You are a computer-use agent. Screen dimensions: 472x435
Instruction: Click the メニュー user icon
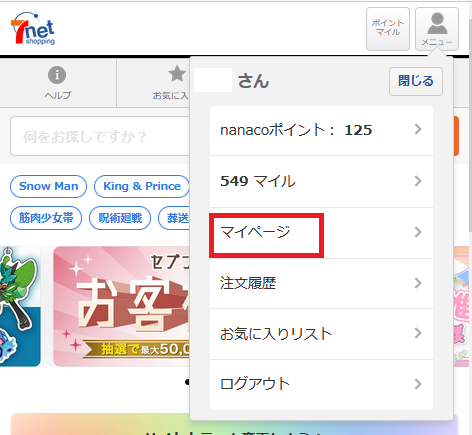point(437,29)
